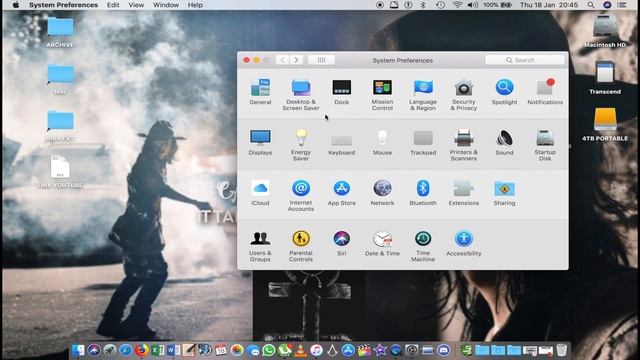Click the Show All grid button
Viewport: 640px width, 360px height.
tap(321, 60)
